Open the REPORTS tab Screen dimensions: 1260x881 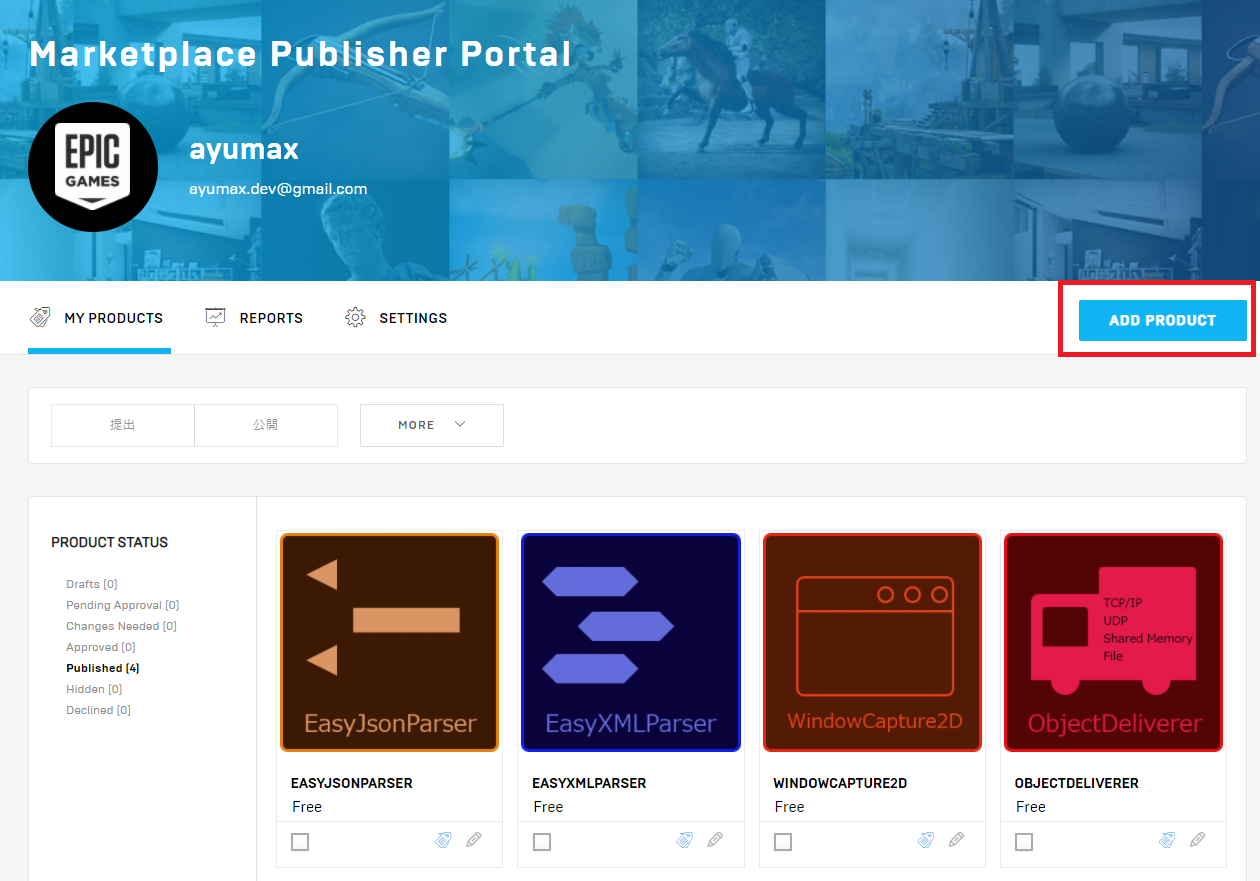click(254, 318)
